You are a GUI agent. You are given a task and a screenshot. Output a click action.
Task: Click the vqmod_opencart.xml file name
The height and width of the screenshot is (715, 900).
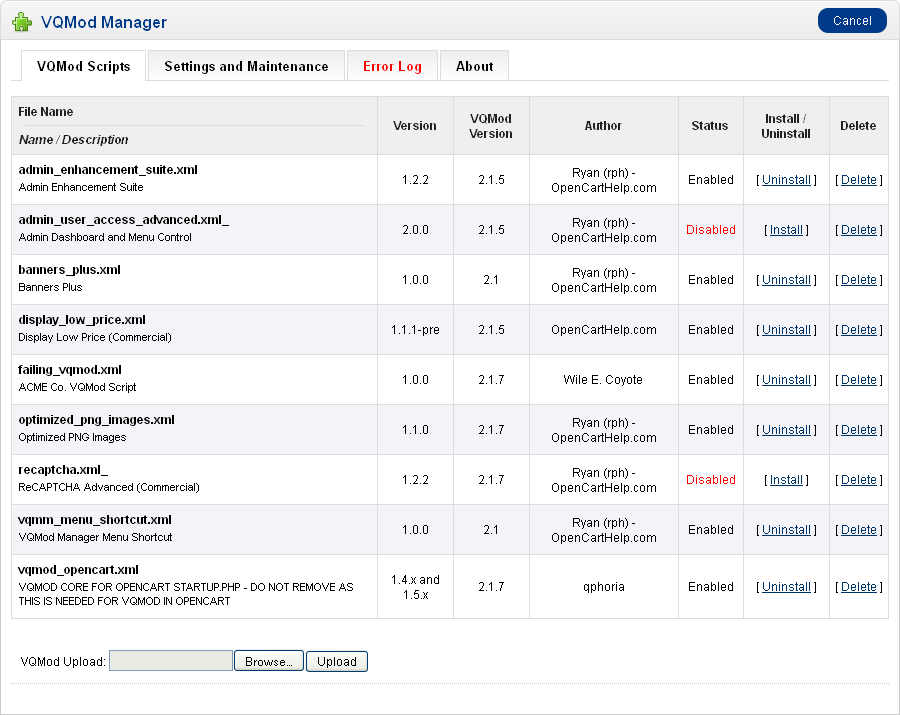pyautogui.click(x=79, y=569)
